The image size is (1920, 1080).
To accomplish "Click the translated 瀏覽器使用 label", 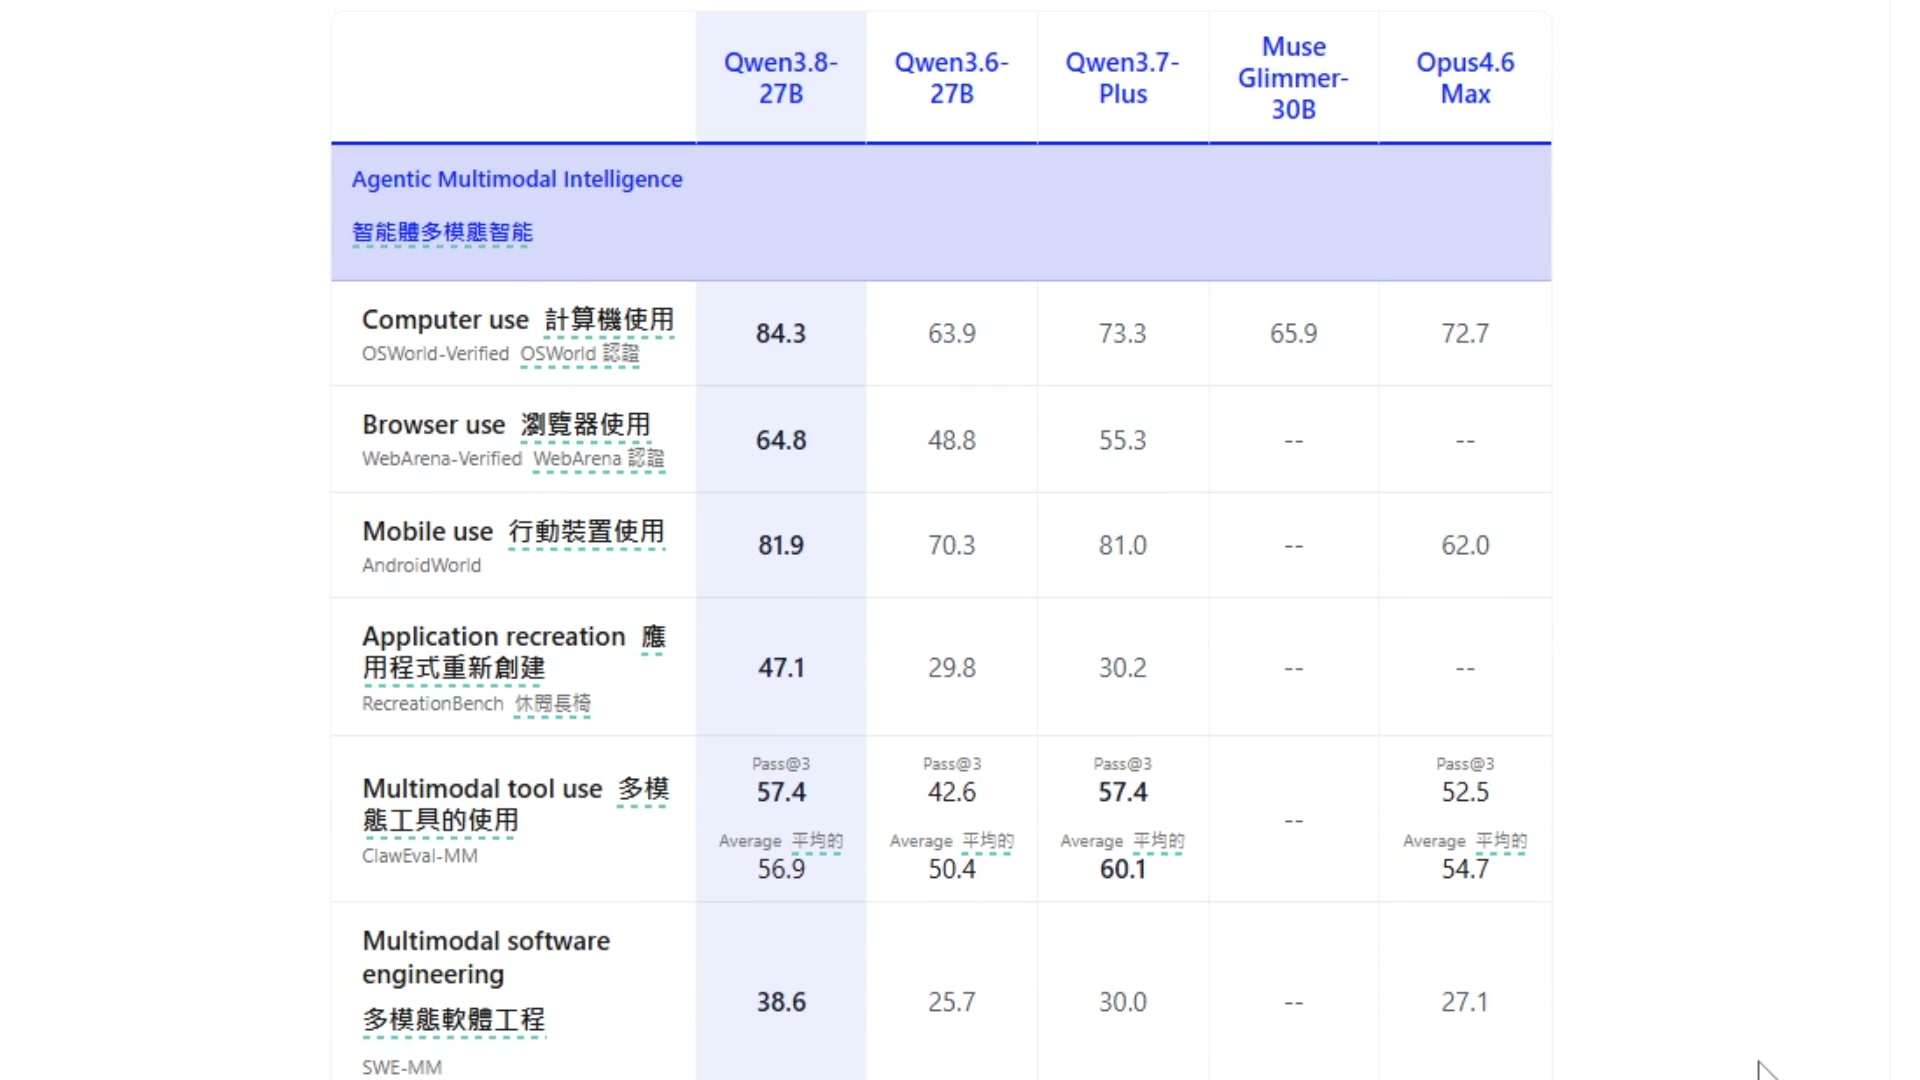I will coord(586,424).
